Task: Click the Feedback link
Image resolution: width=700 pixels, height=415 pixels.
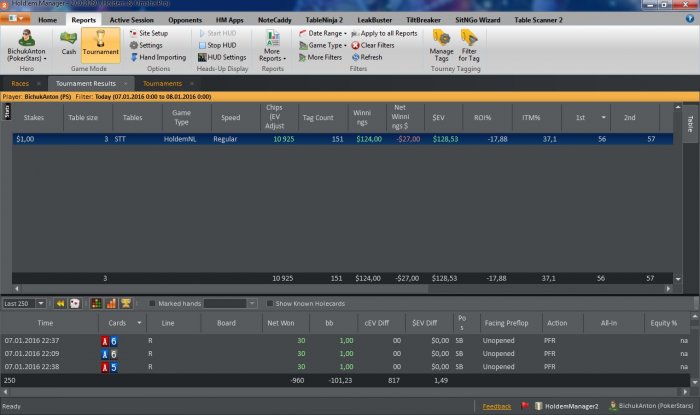Action: pyautogui.click(x=496, y=406)
